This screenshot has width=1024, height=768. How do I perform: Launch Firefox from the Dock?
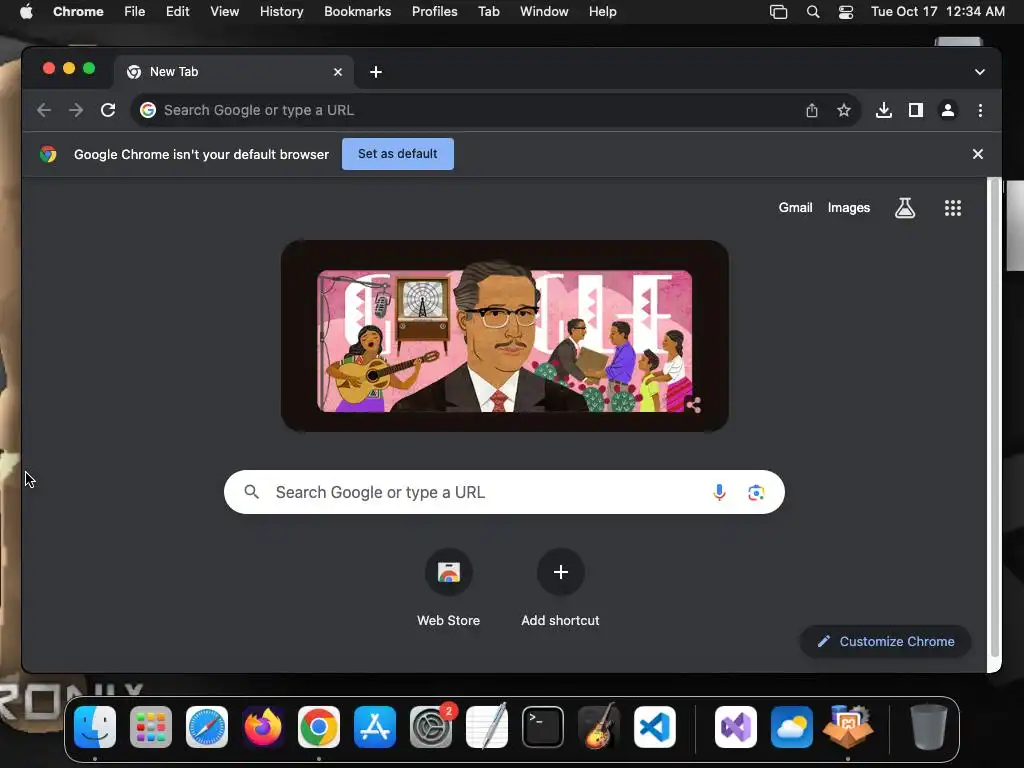[x=263, y=727]
